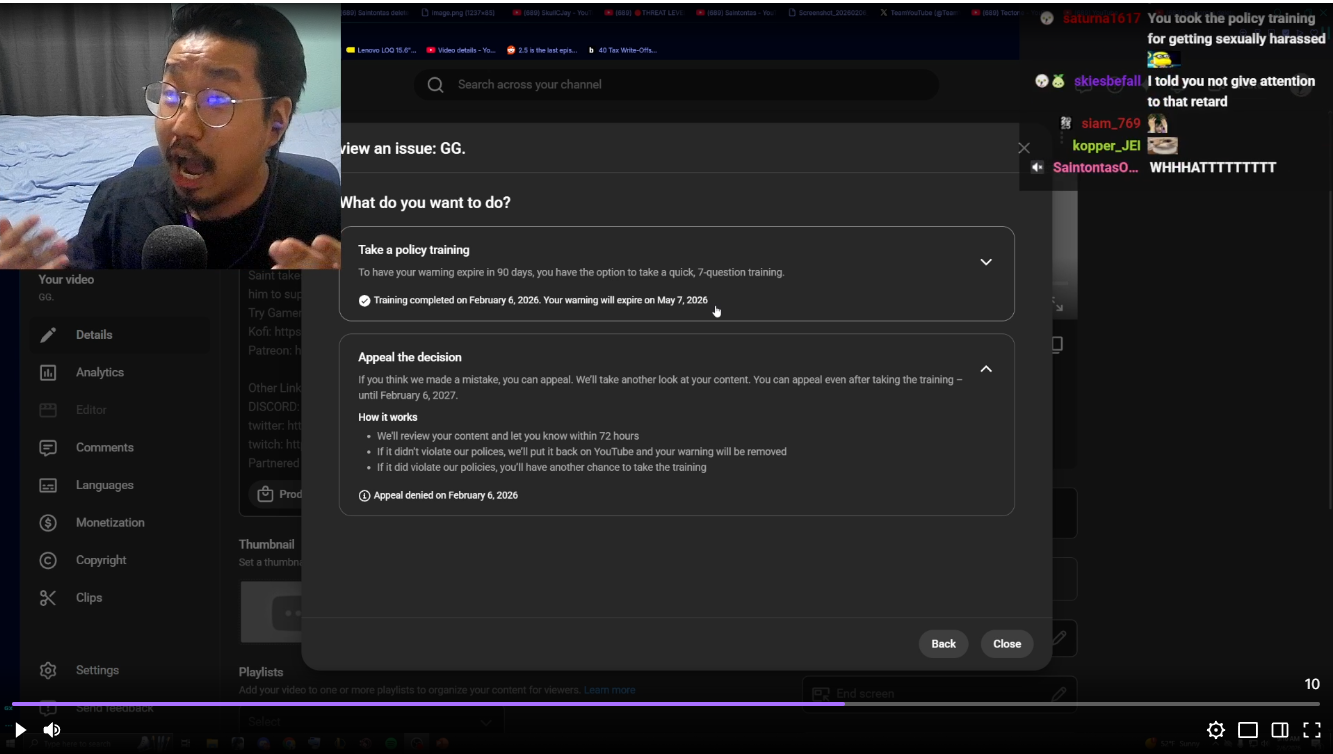Open the Copyright section icon
Screen dimensions: 1333x754
tap(48, 560)
